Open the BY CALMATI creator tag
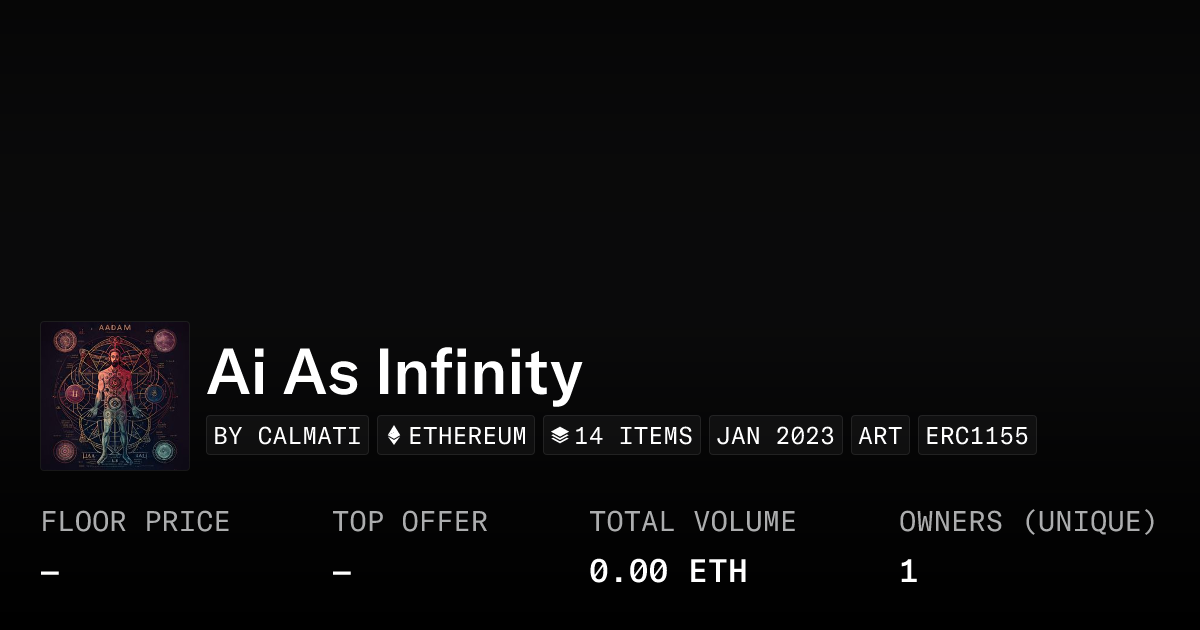 click(287, 436)
